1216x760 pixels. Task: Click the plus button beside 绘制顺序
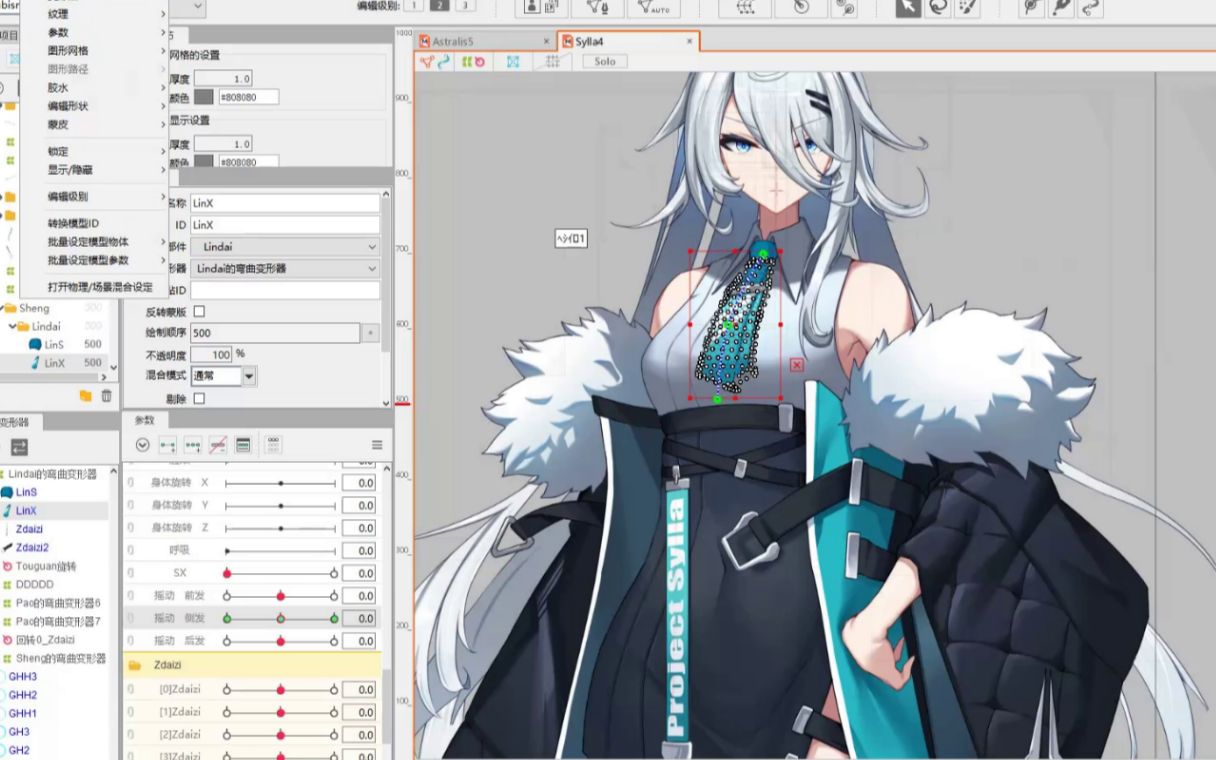click(x=371, y=333)
